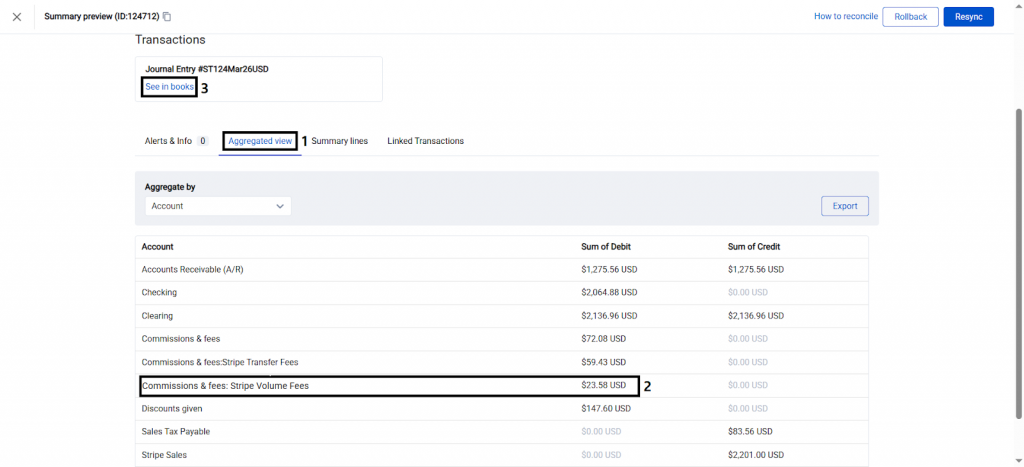Screen dimensions: 1024x467
Task: Close the Summary preview panel
Action: point(17,17)
